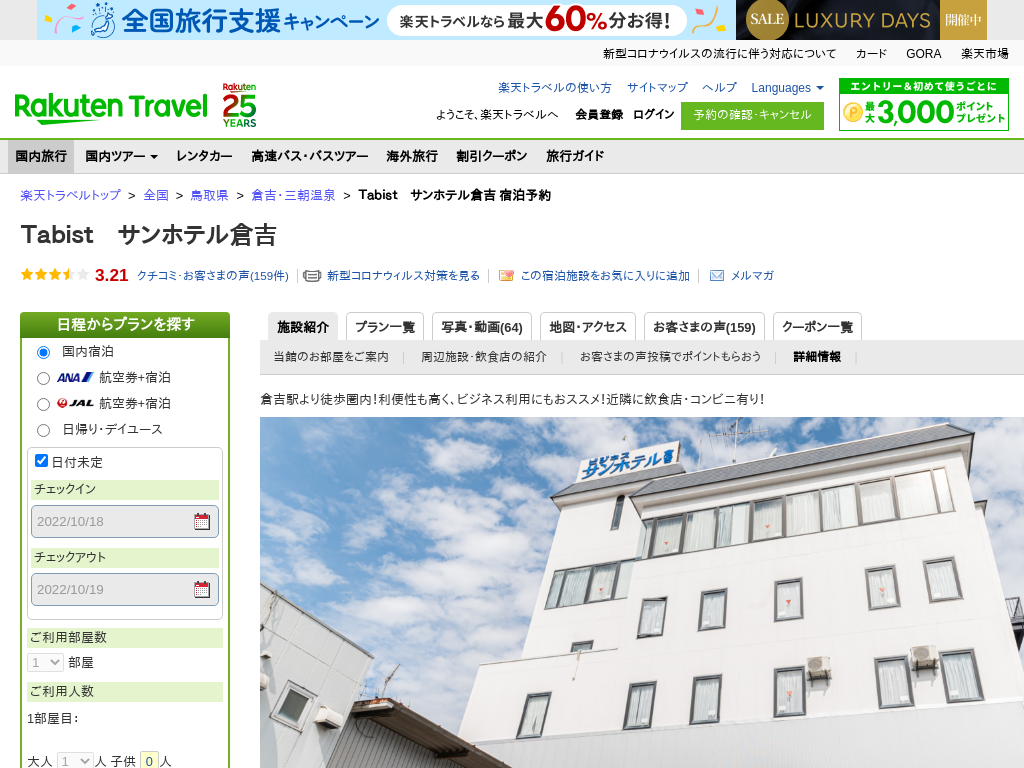The width and height of the screenshot is (1024, 768).
Task: Click the child count input field
Action: (150, 761)
